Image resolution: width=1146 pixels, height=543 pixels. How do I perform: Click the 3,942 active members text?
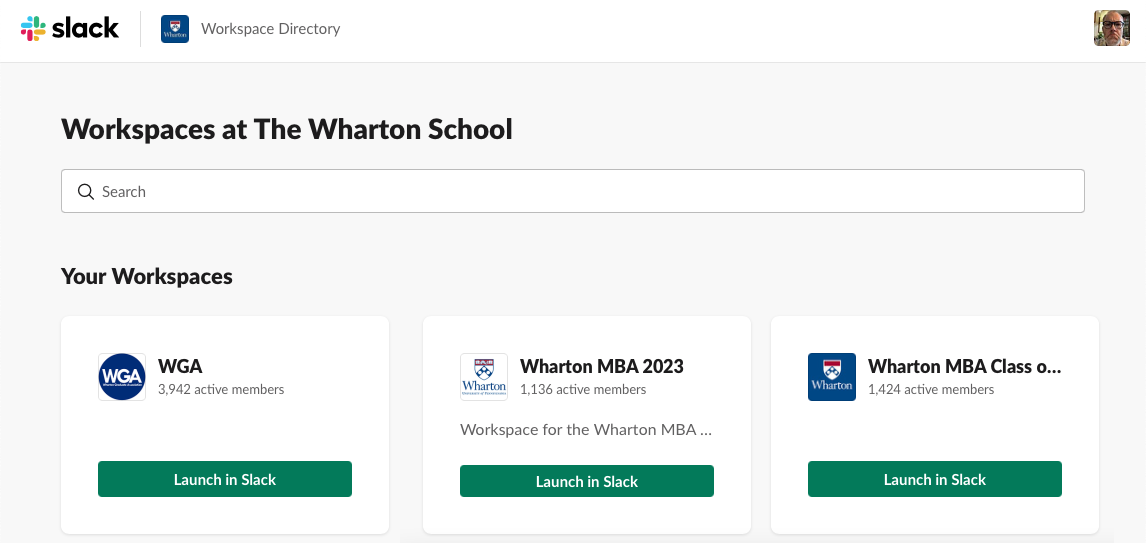[221, 390]
